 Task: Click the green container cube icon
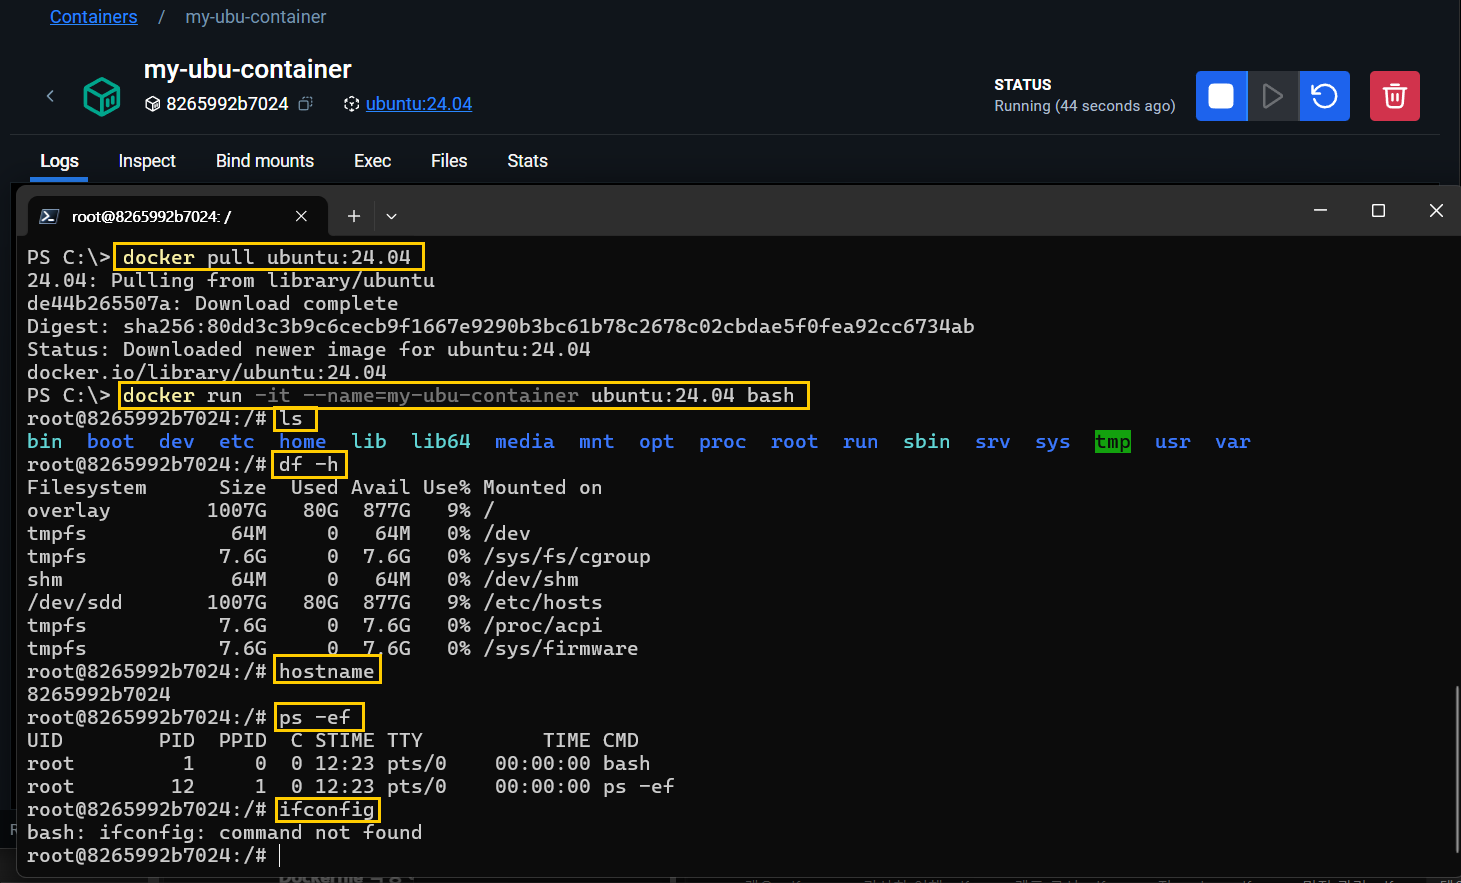101,96
